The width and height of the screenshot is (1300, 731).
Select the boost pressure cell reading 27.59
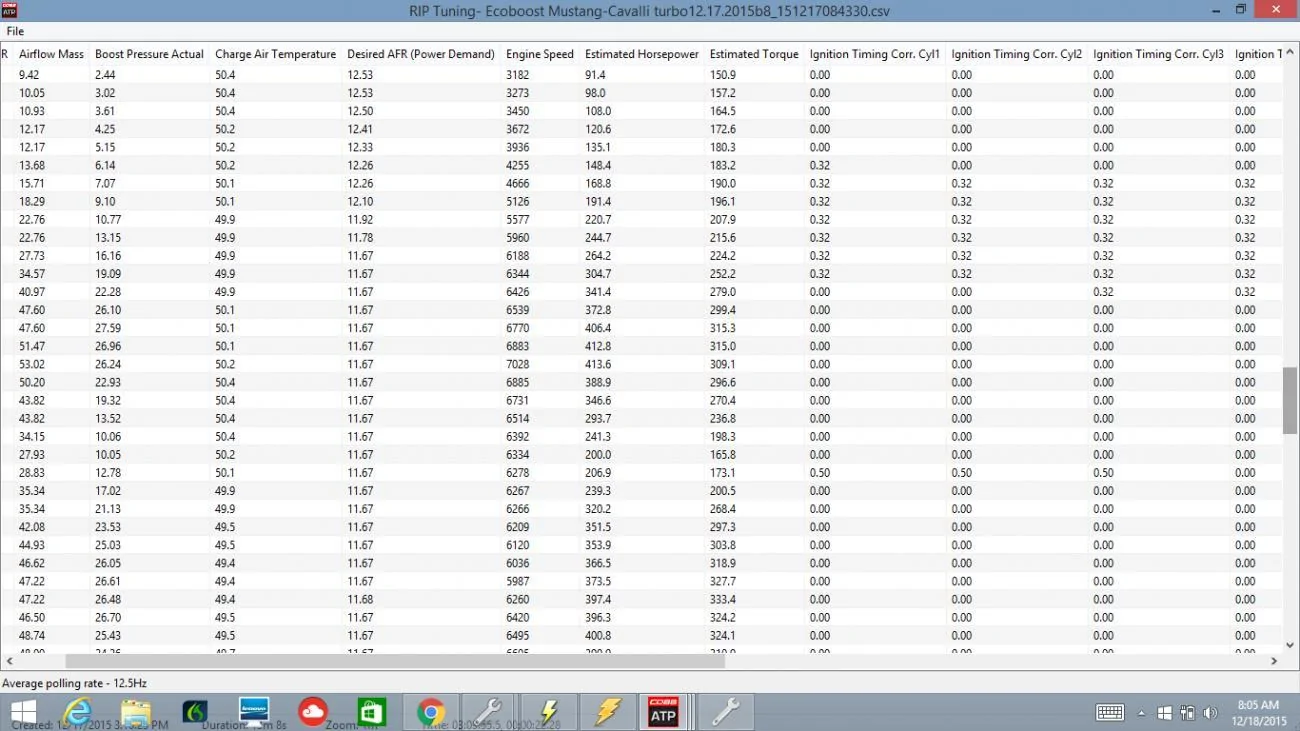tap(108, 328)
